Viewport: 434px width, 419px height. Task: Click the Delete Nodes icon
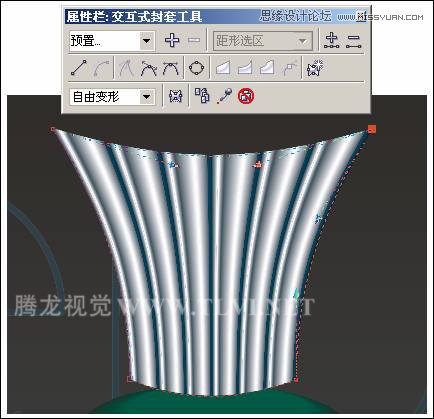(x=354, y=41)
